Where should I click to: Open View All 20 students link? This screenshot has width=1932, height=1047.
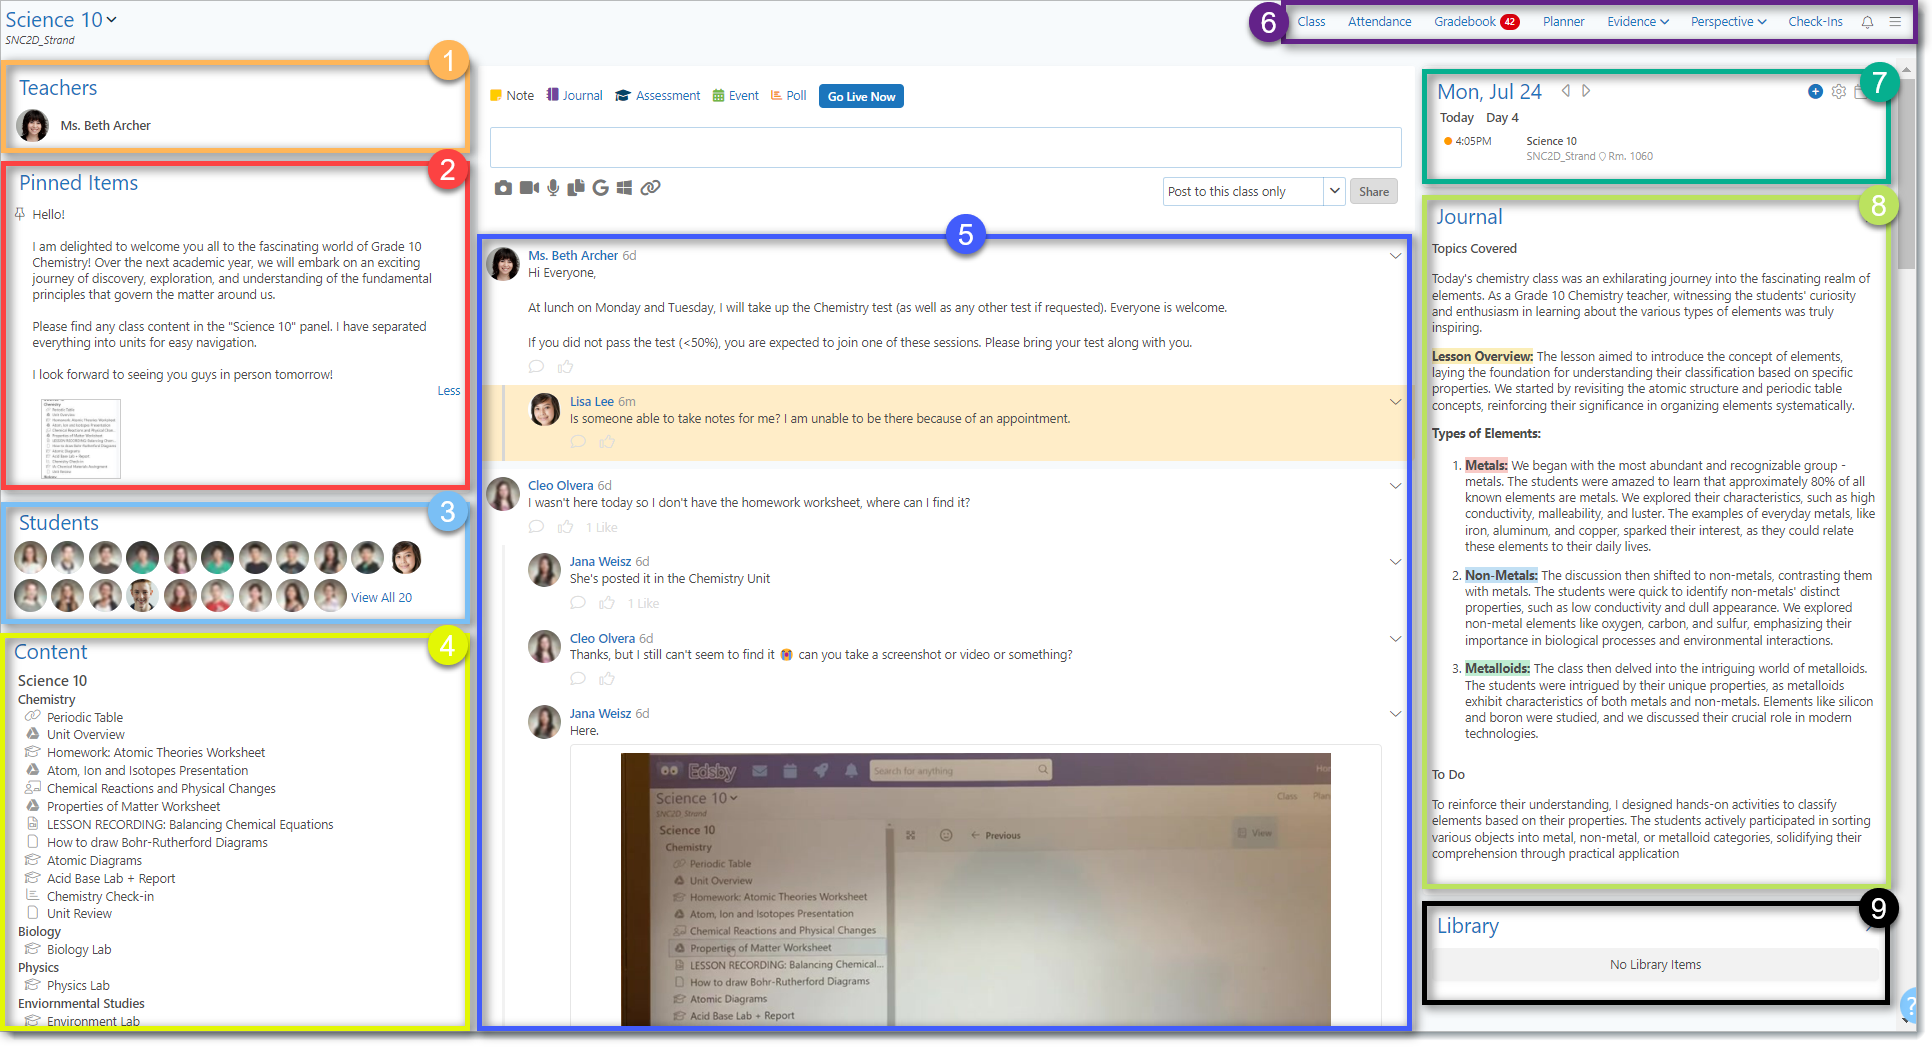click(x=381, y=597)
